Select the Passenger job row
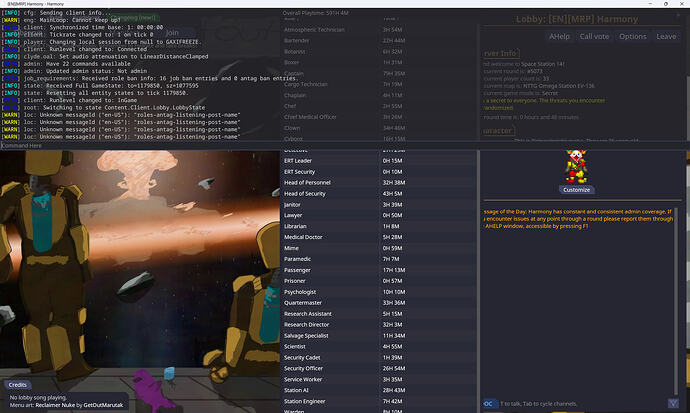Viewport: 690px width, 413px height. pos(378,270)
